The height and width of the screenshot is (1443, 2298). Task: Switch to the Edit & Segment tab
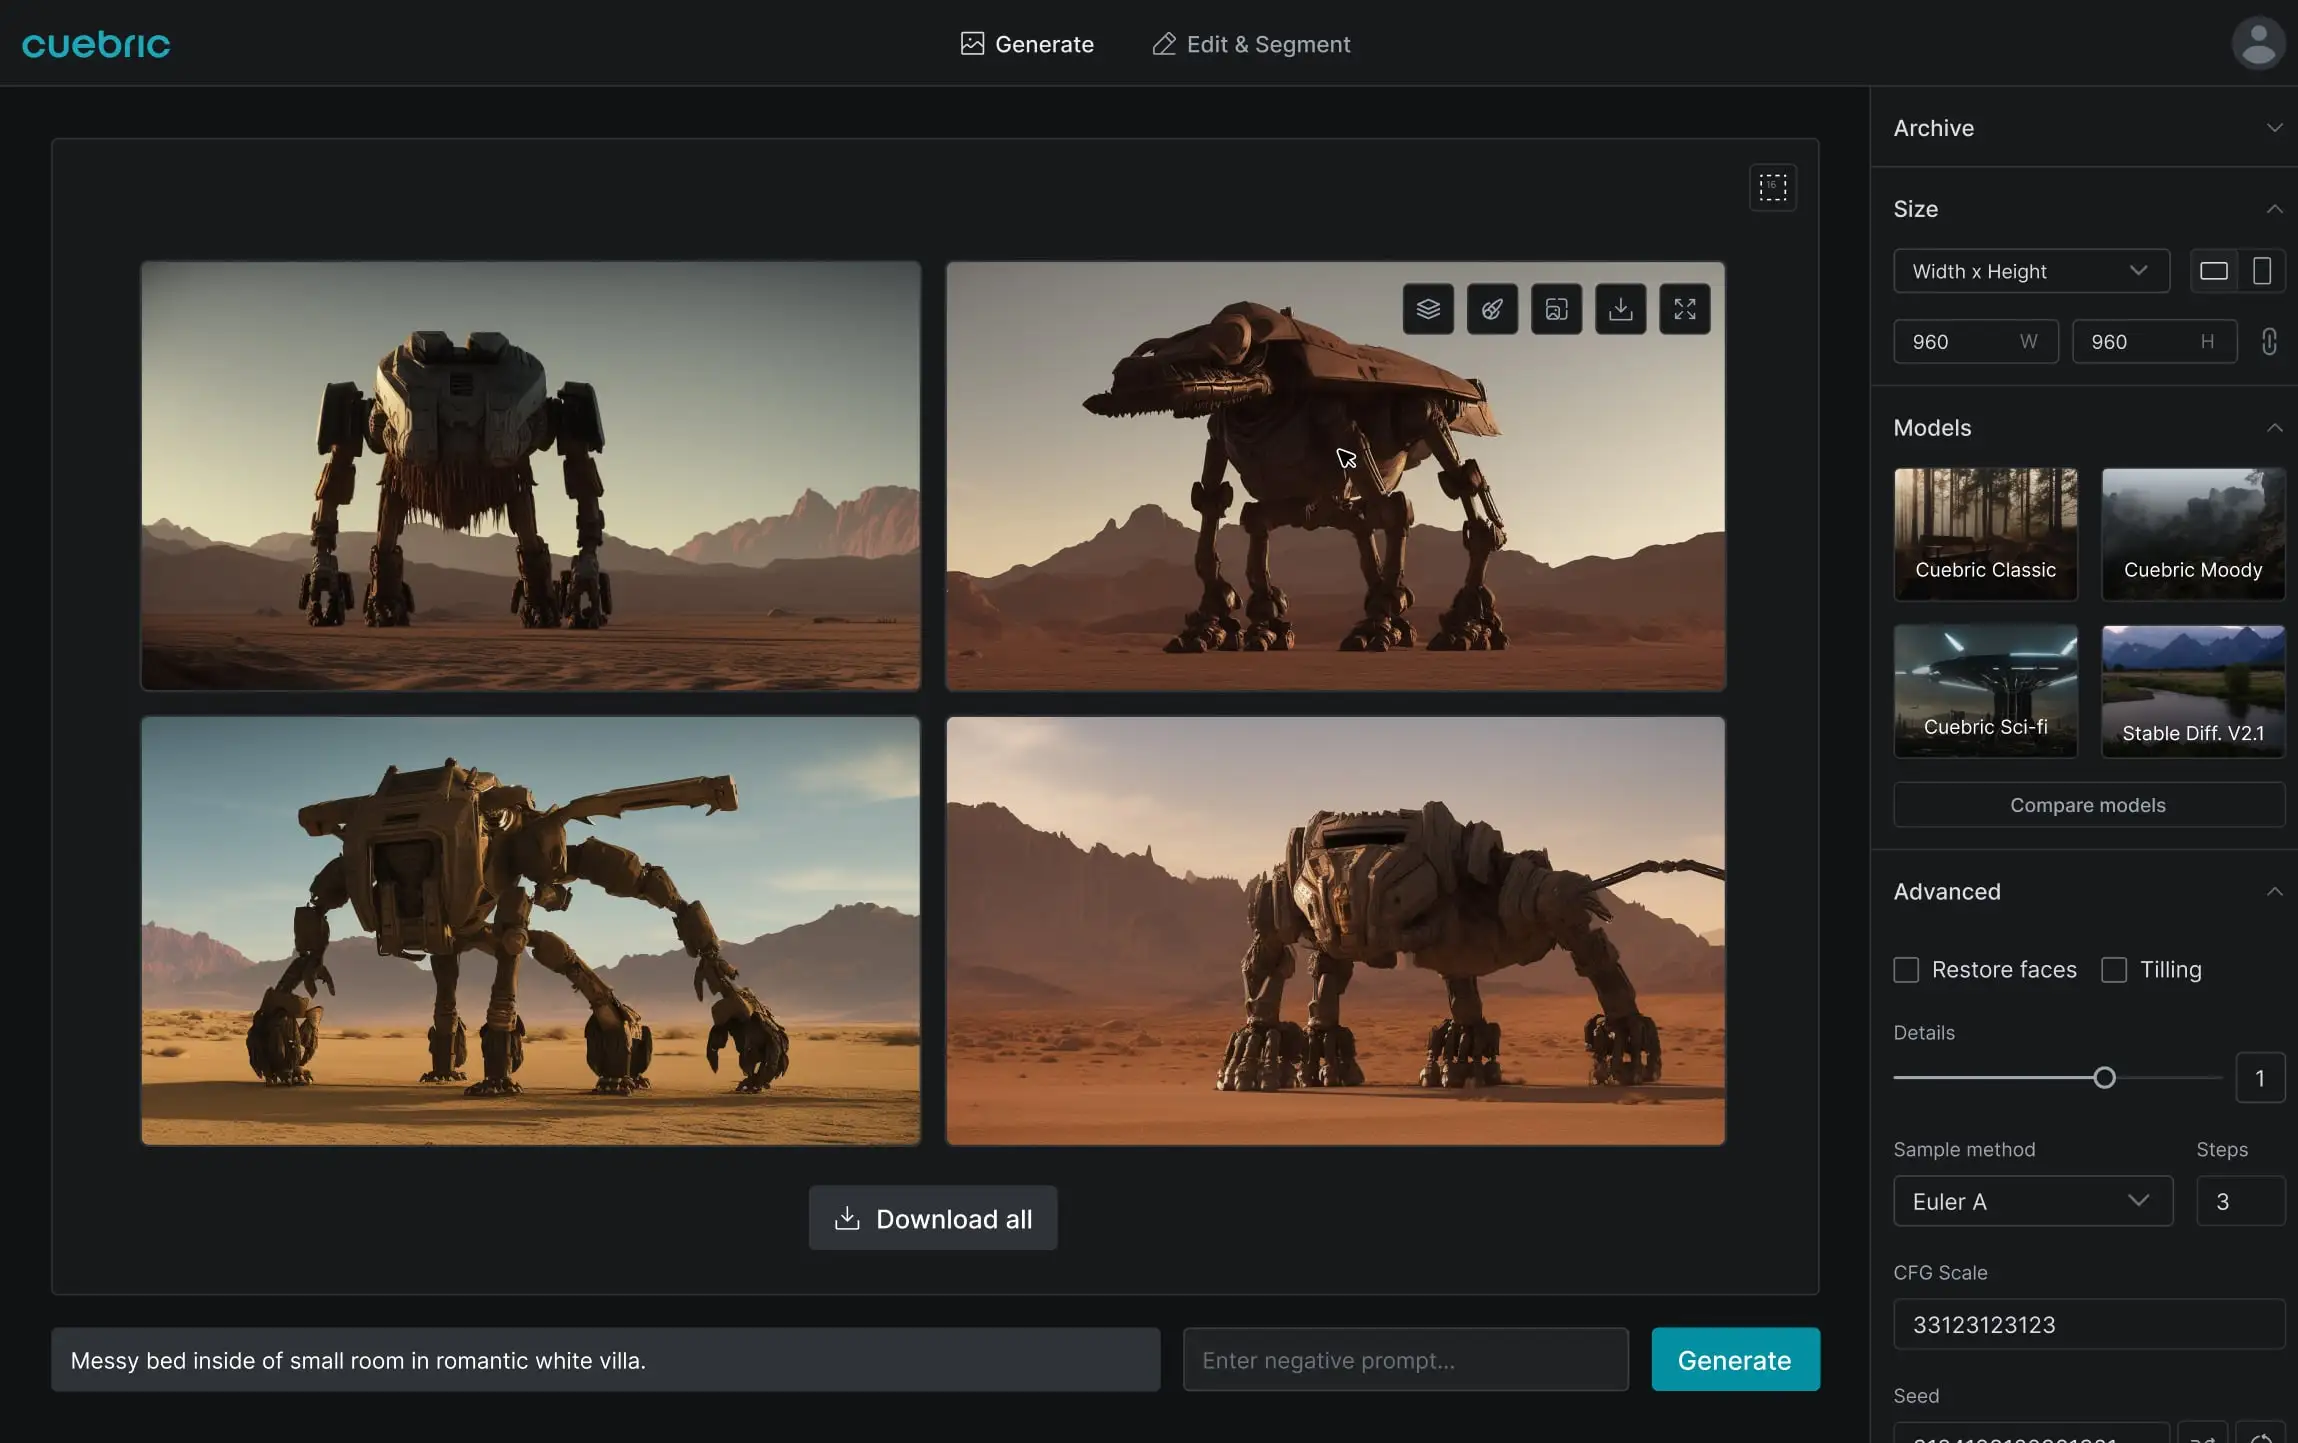pos(1251,44)
